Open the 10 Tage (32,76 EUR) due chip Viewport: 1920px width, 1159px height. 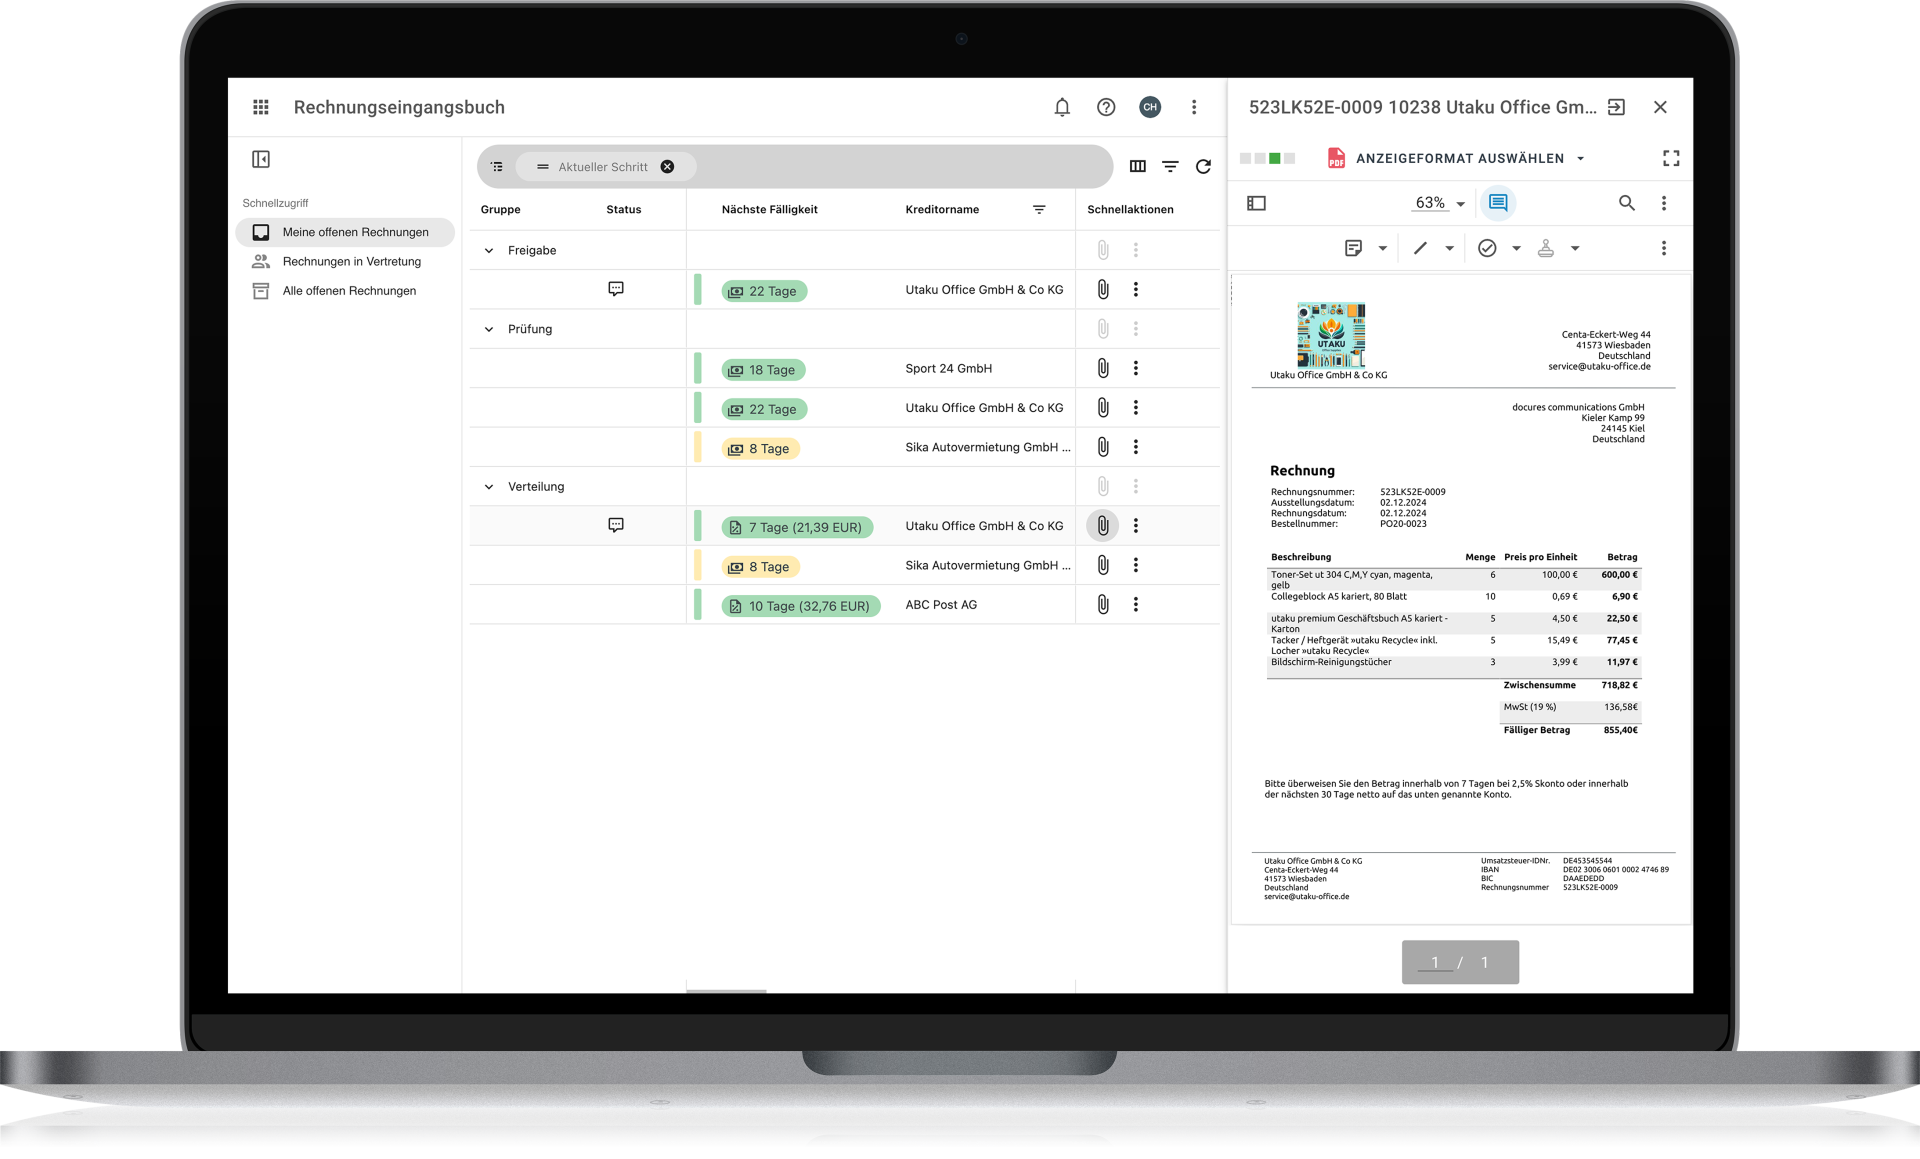(x=801, y=605)
